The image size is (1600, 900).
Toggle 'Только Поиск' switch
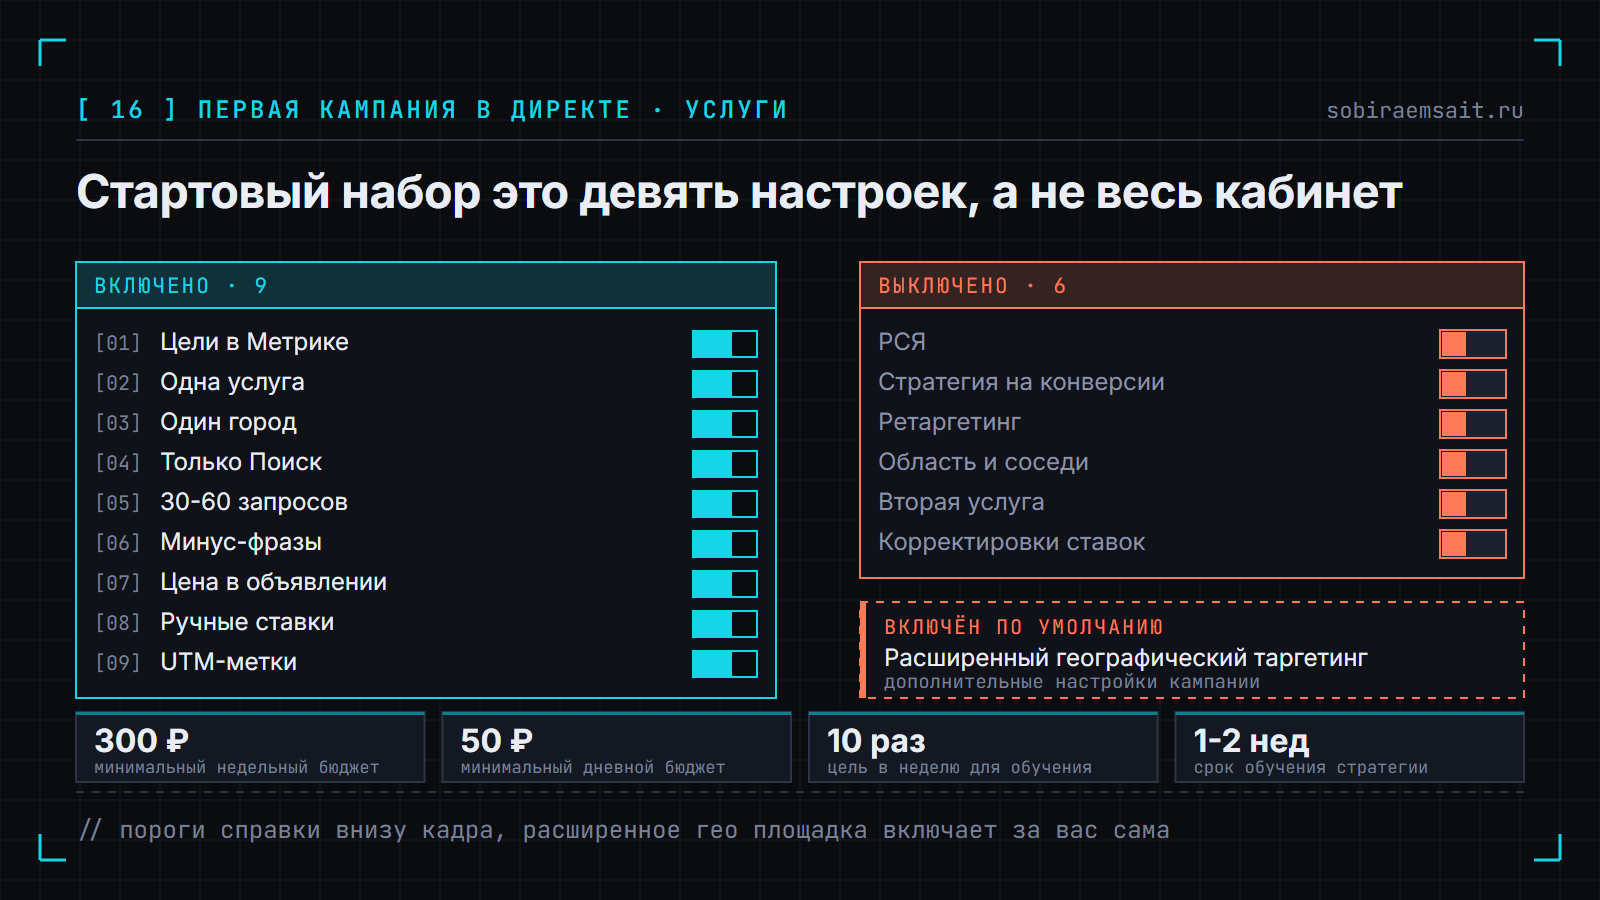pos(725,464)
